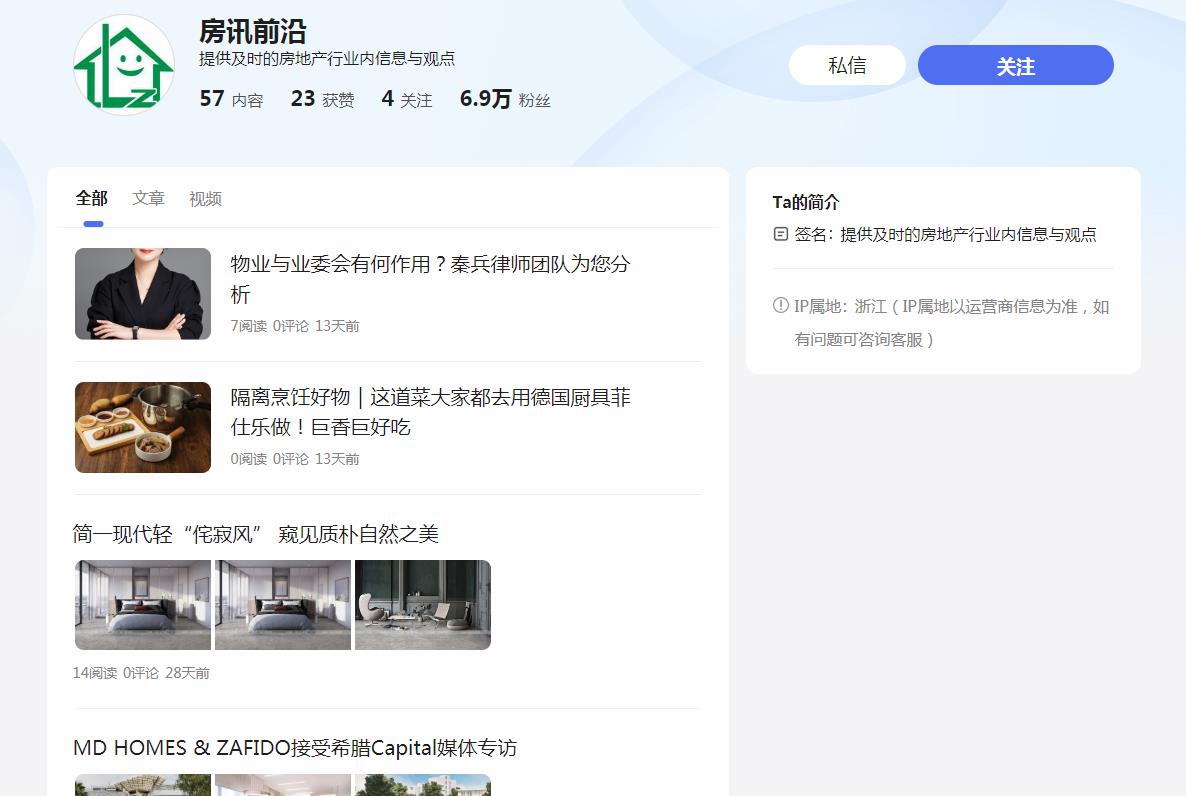
Task: Open lounge chair image of 侘寂风 post
Action: point(423,605)
